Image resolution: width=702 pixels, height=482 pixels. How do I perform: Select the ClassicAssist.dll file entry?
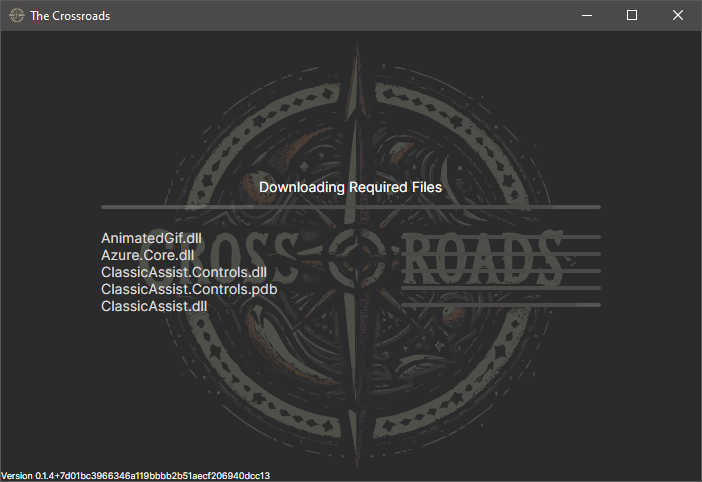coord(154,306)
